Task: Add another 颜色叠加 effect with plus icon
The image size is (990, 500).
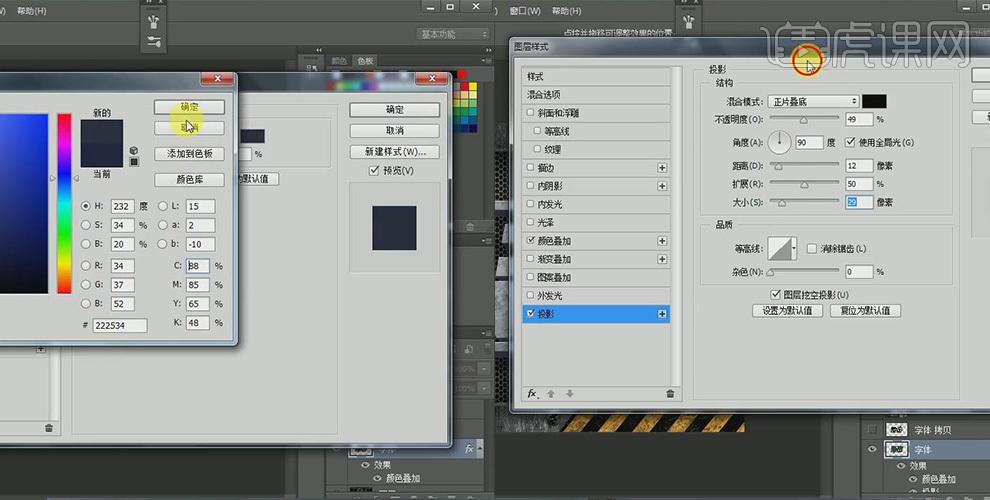Action: click(662, 241)
